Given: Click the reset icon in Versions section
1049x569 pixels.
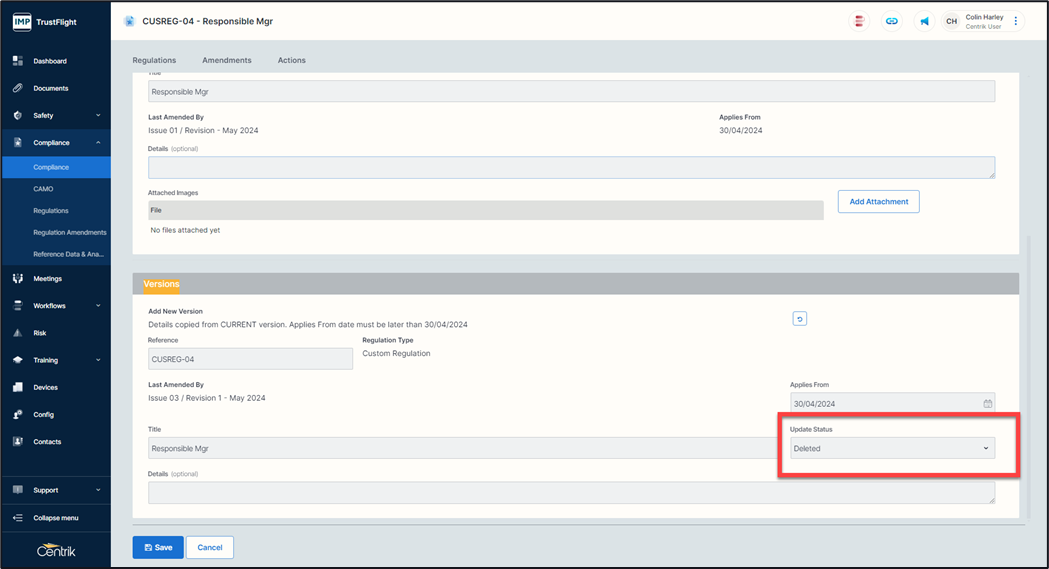Looking at the screenshot, I should (799, 319).
